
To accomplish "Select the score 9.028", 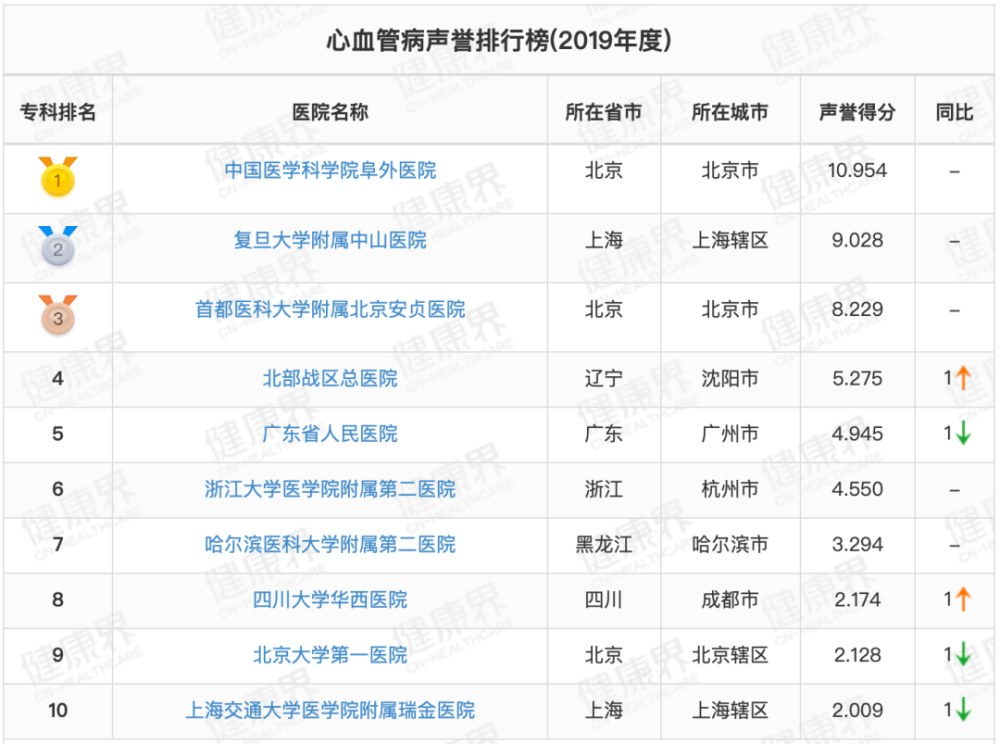I will pos(857,240).
